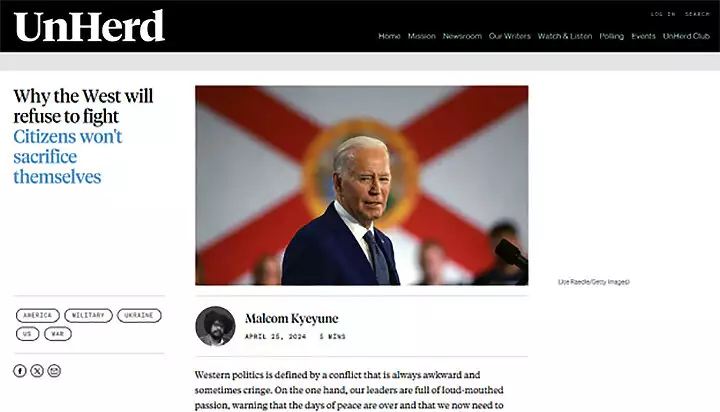Select the UKRAINE tag
The image size is (720, 412).
(139, 316)
